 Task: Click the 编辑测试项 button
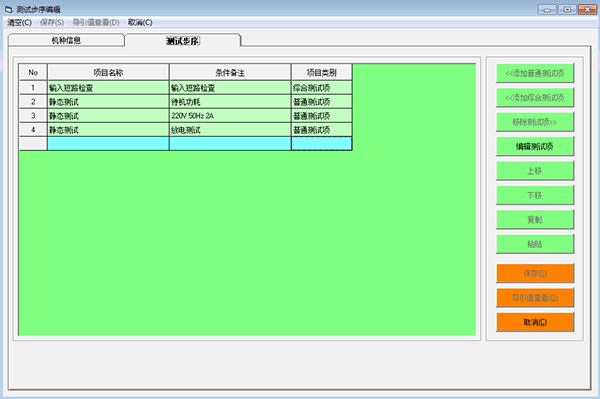[535, 147]
